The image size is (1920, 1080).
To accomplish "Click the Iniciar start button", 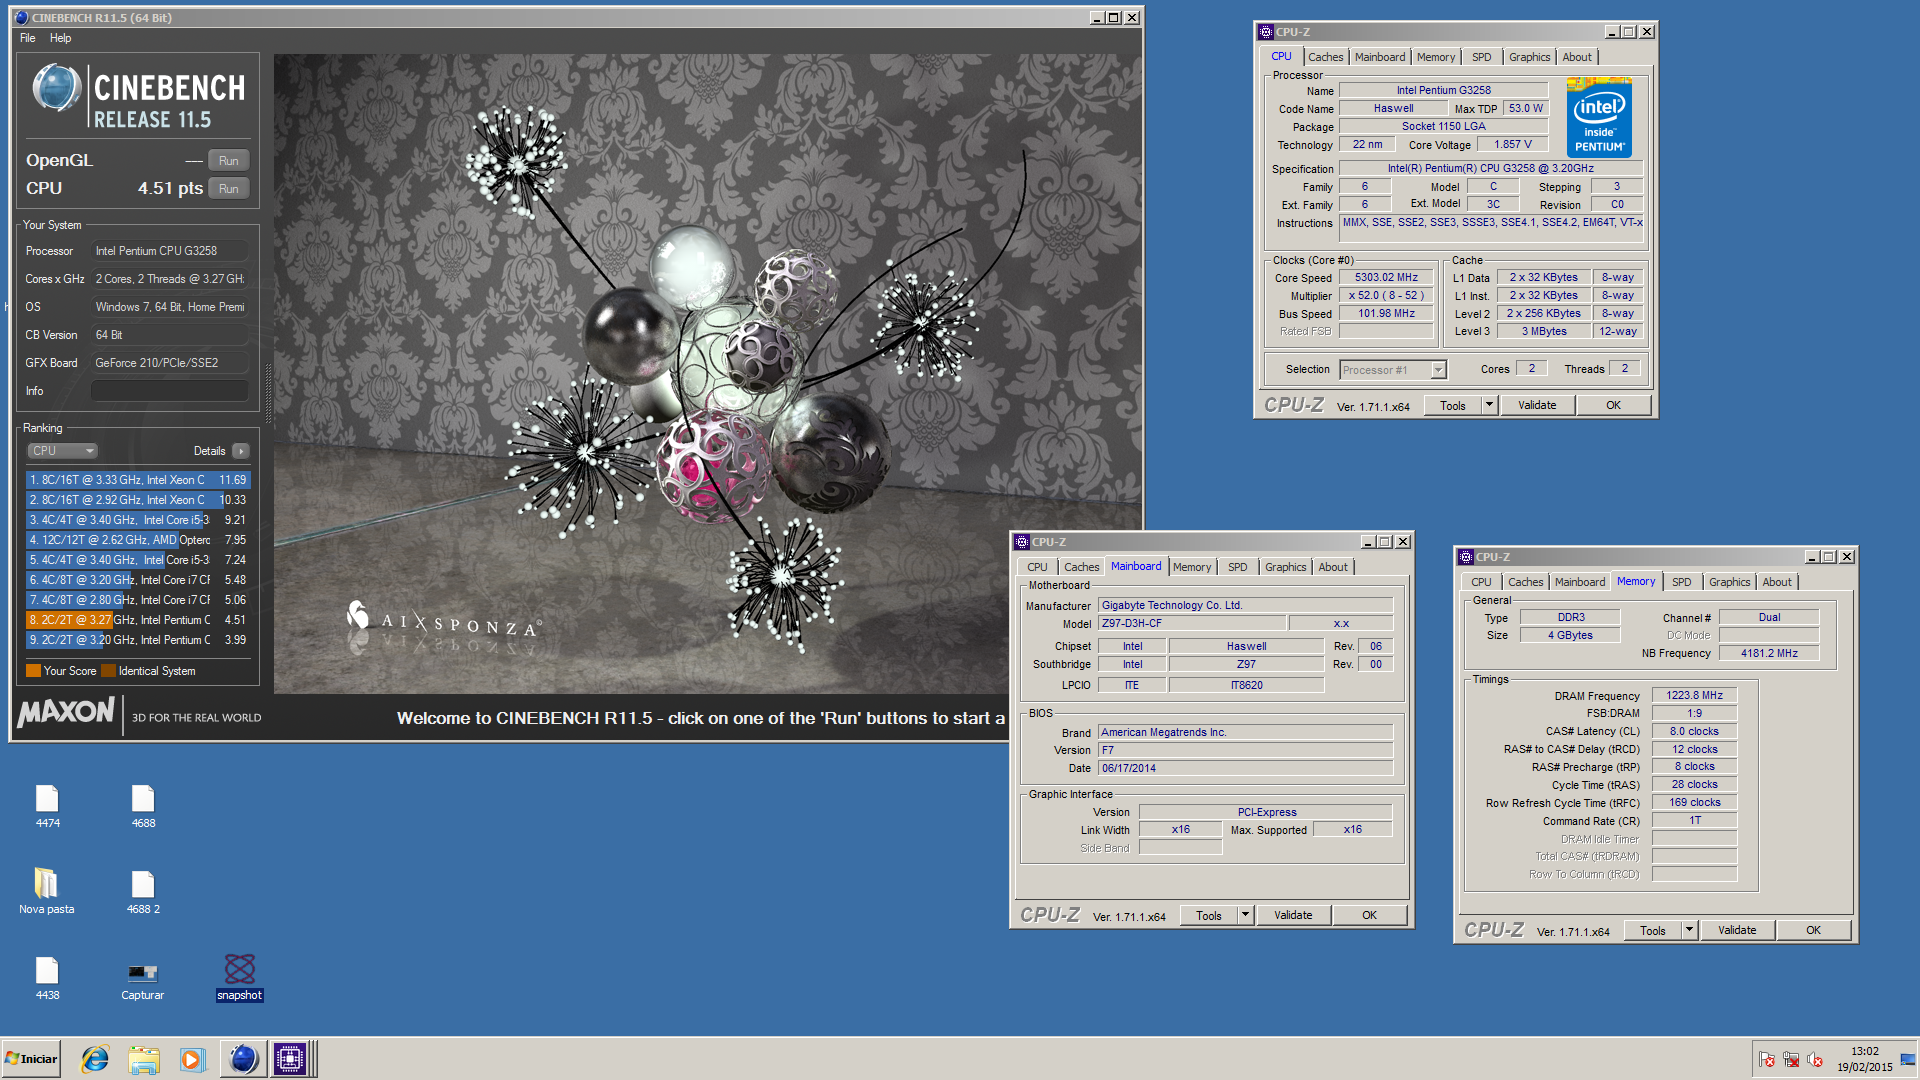I will tap(32, 1059).
